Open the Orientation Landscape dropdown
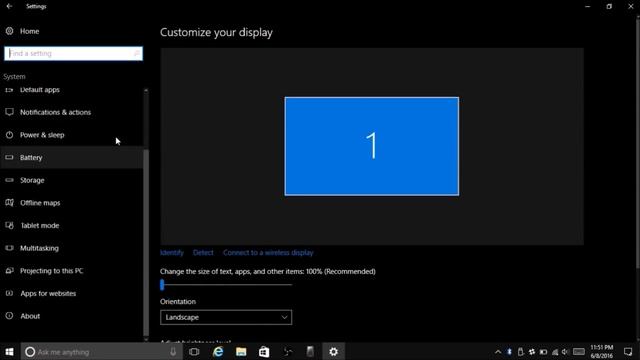 point(226,317)
